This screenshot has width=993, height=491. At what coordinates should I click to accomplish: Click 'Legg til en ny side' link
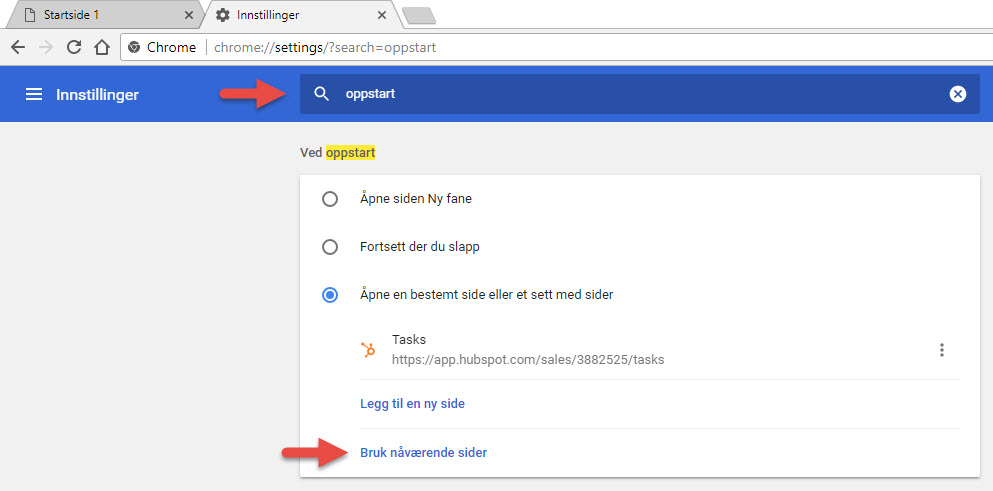[x=412, y=404]
